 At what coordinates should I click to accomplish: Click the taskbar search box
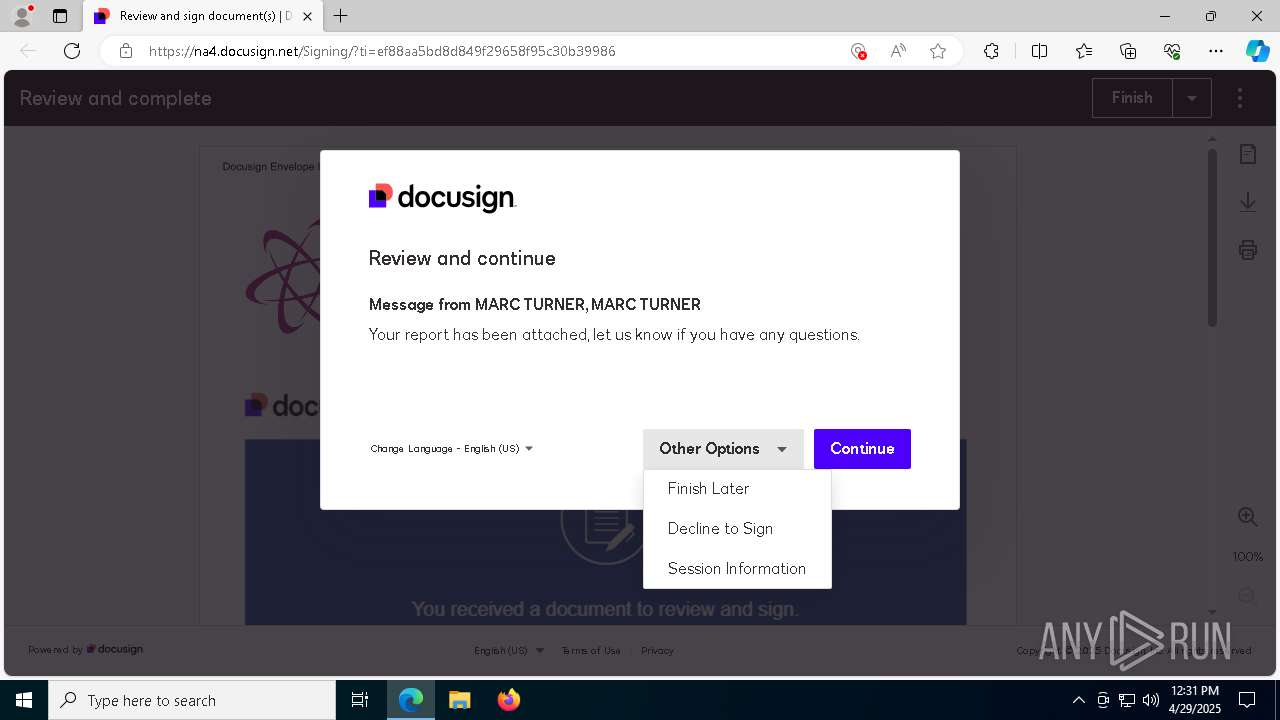tap(192, 700)
